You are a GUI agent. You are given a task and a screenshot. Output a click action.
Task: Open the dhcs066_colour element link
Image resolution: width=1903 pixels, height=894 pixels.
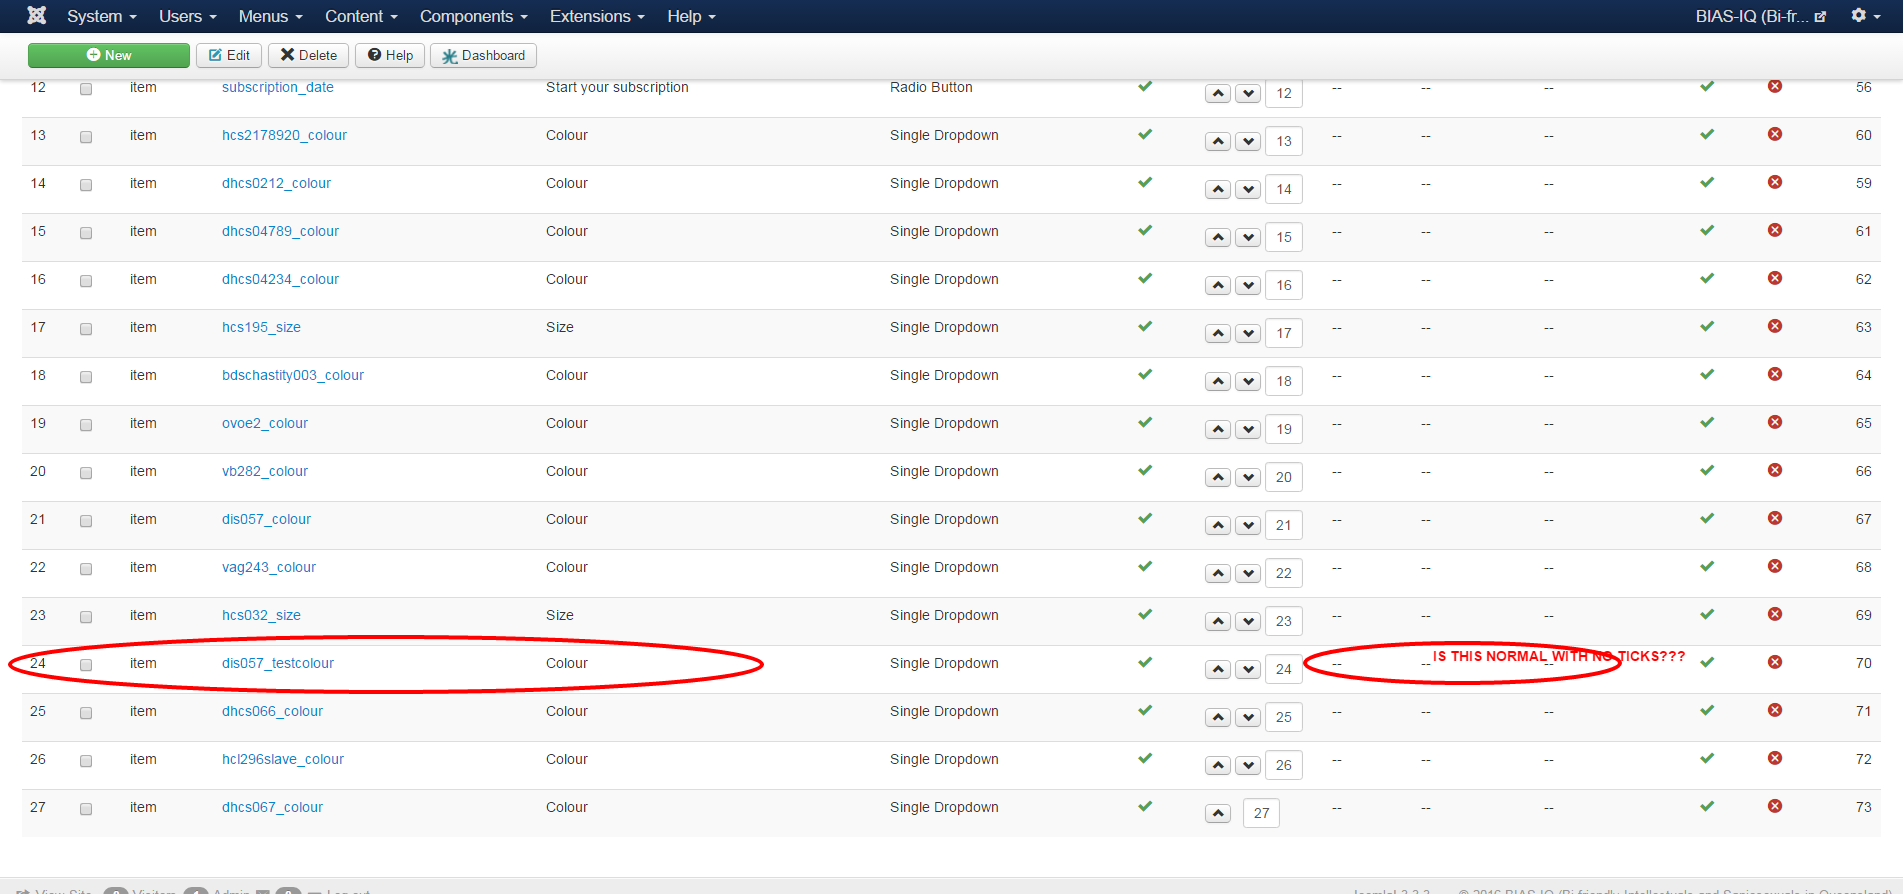point(272,711)
